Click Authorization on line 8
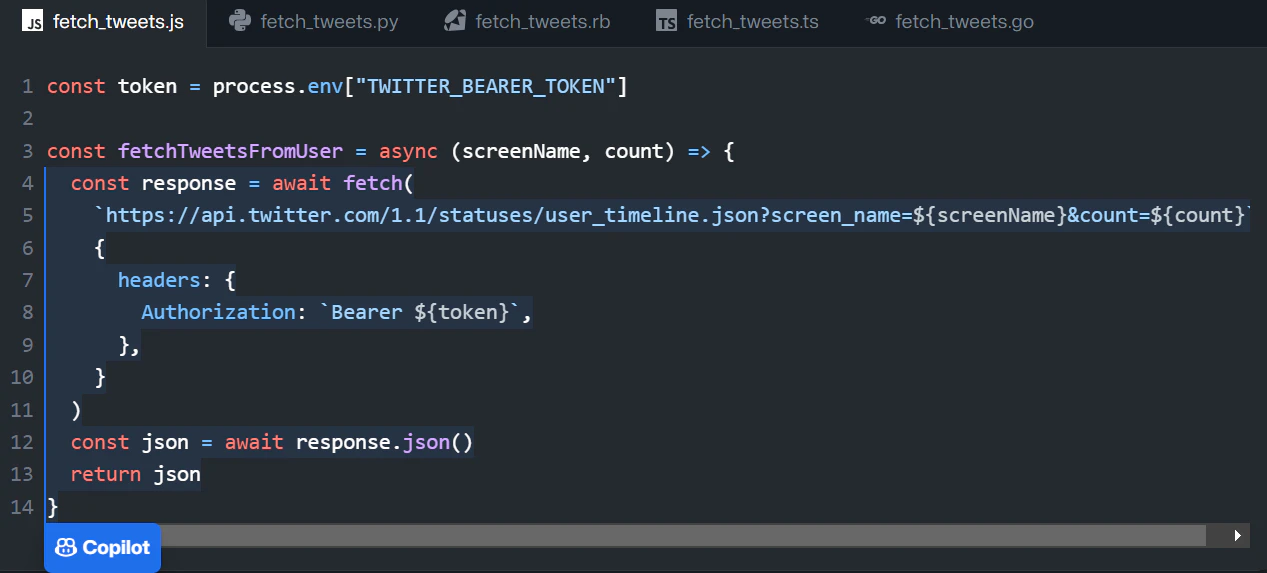The image size is (1267, 573). point(218,312)
